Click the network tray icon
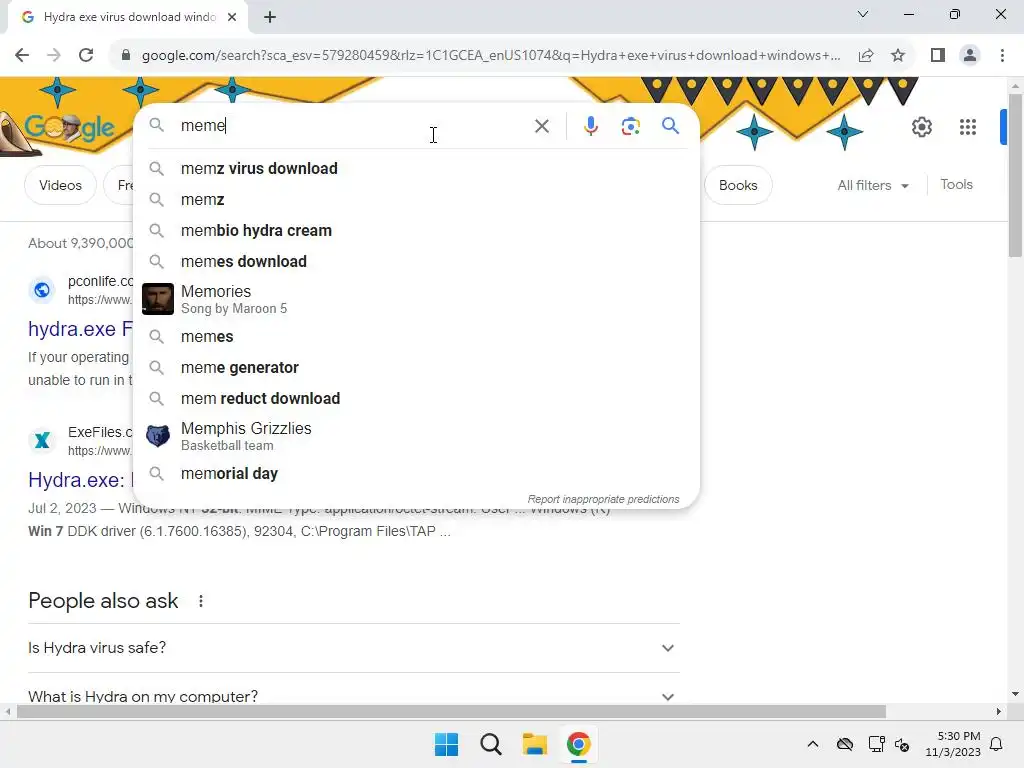Screen dimensions: 1024x768 [876, 744]
